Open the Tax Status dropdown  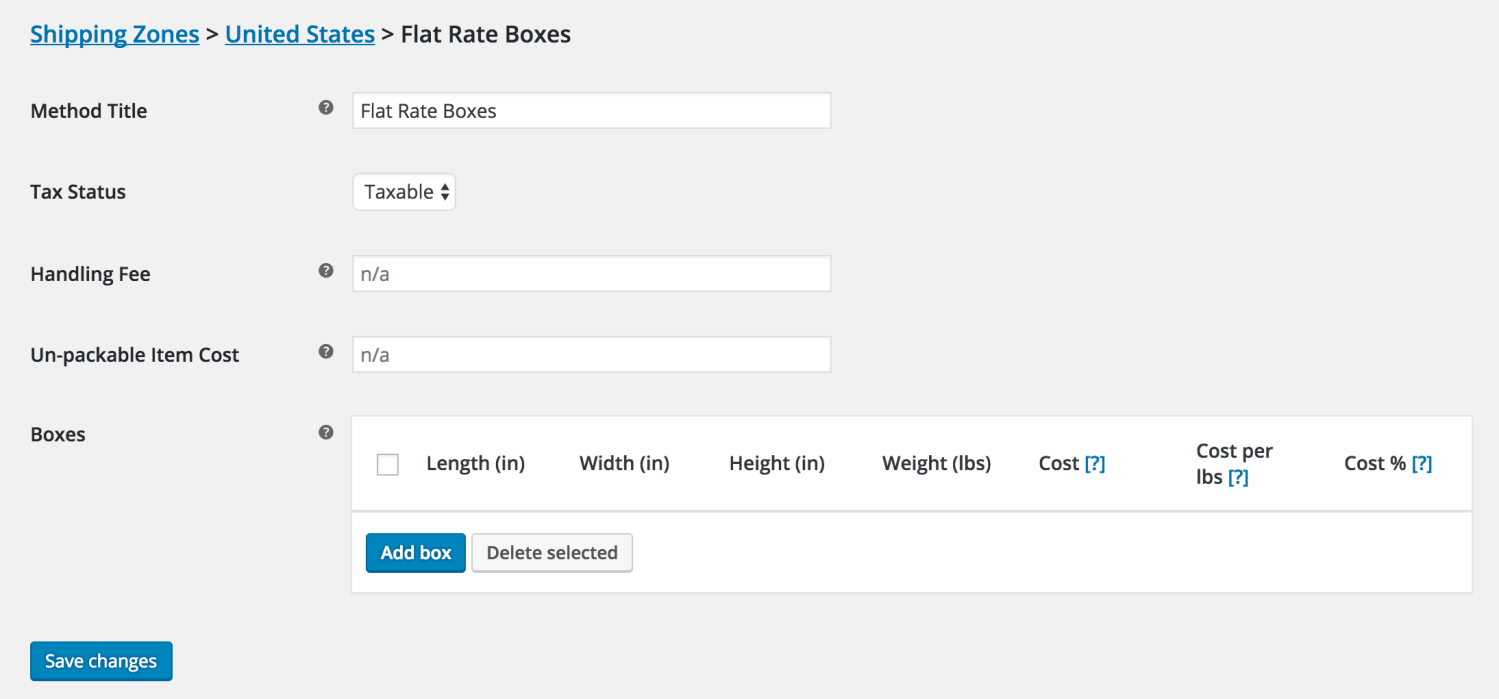point(404,191)
